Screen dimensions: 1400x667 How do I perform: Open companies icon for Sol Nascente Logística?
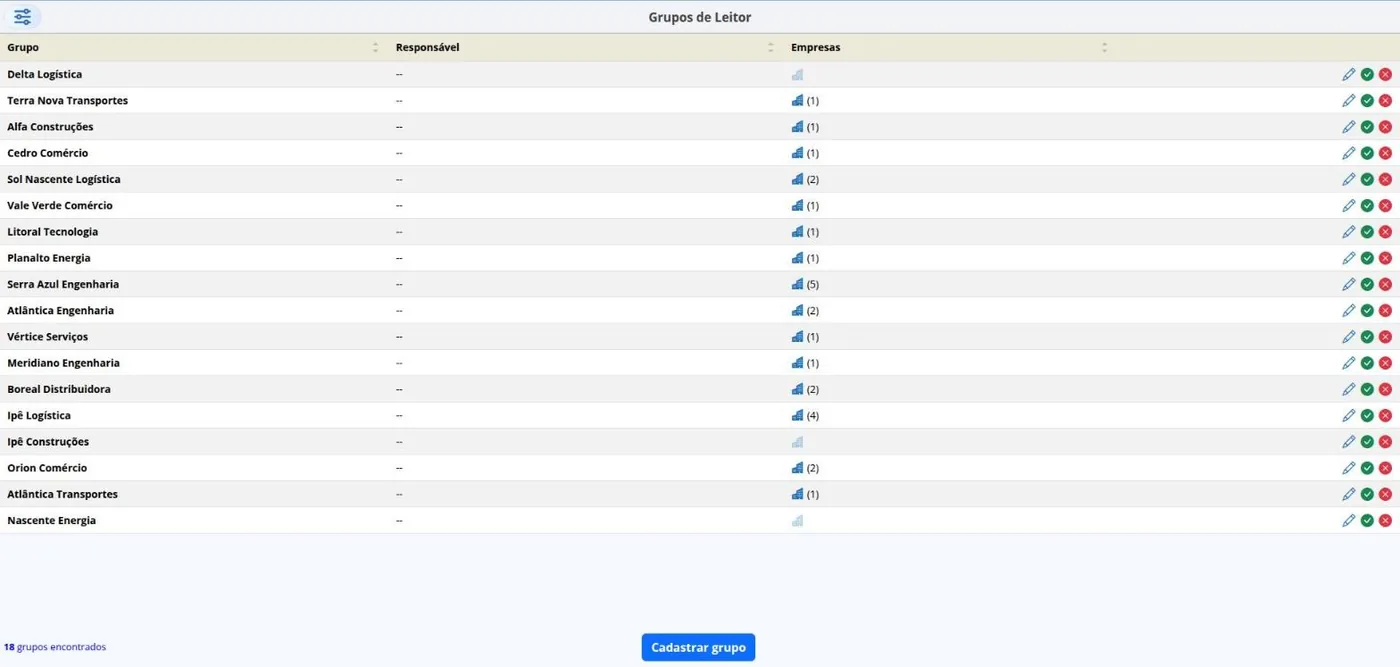click(797, 179)
